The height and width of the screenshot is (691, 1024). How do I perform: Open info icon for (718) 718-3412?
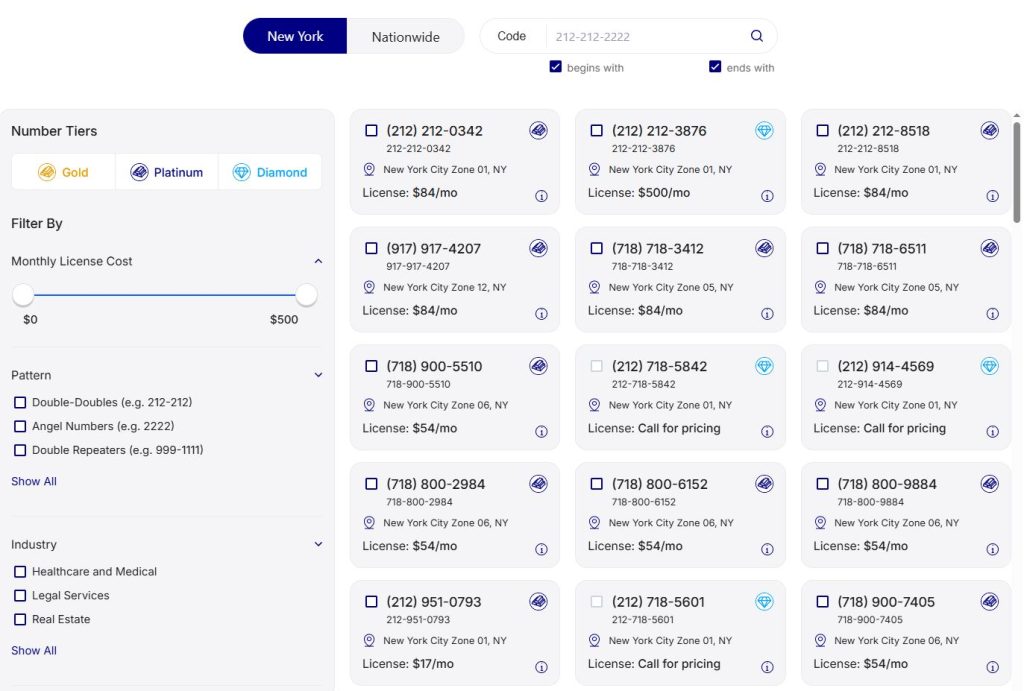[767, 314]
